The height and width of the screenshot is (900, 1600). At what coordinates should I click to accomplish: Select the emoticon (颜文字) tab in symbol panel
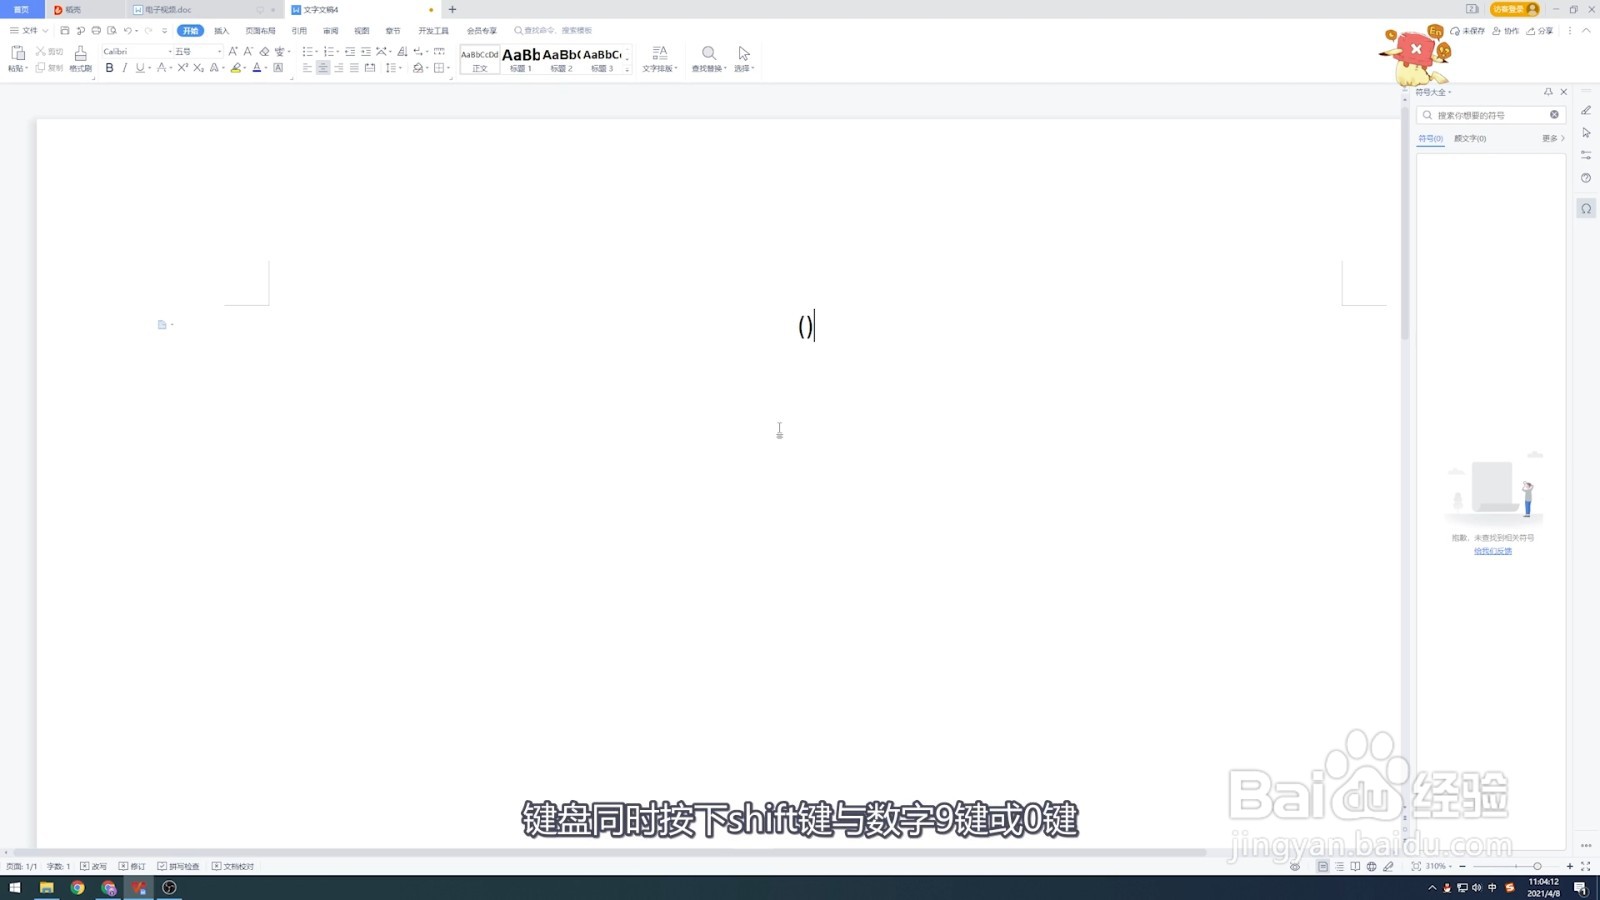(1470, 138)
